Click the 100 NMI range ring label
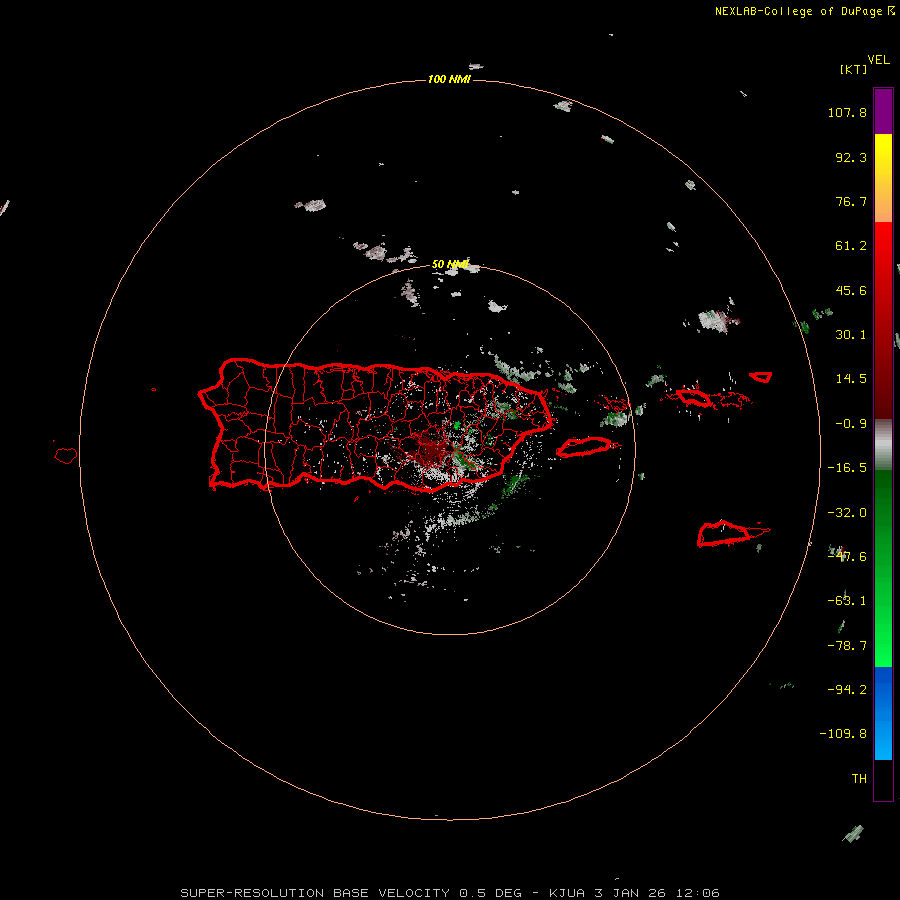The height and width of the screenshot is (900, 900). point(449,79)
